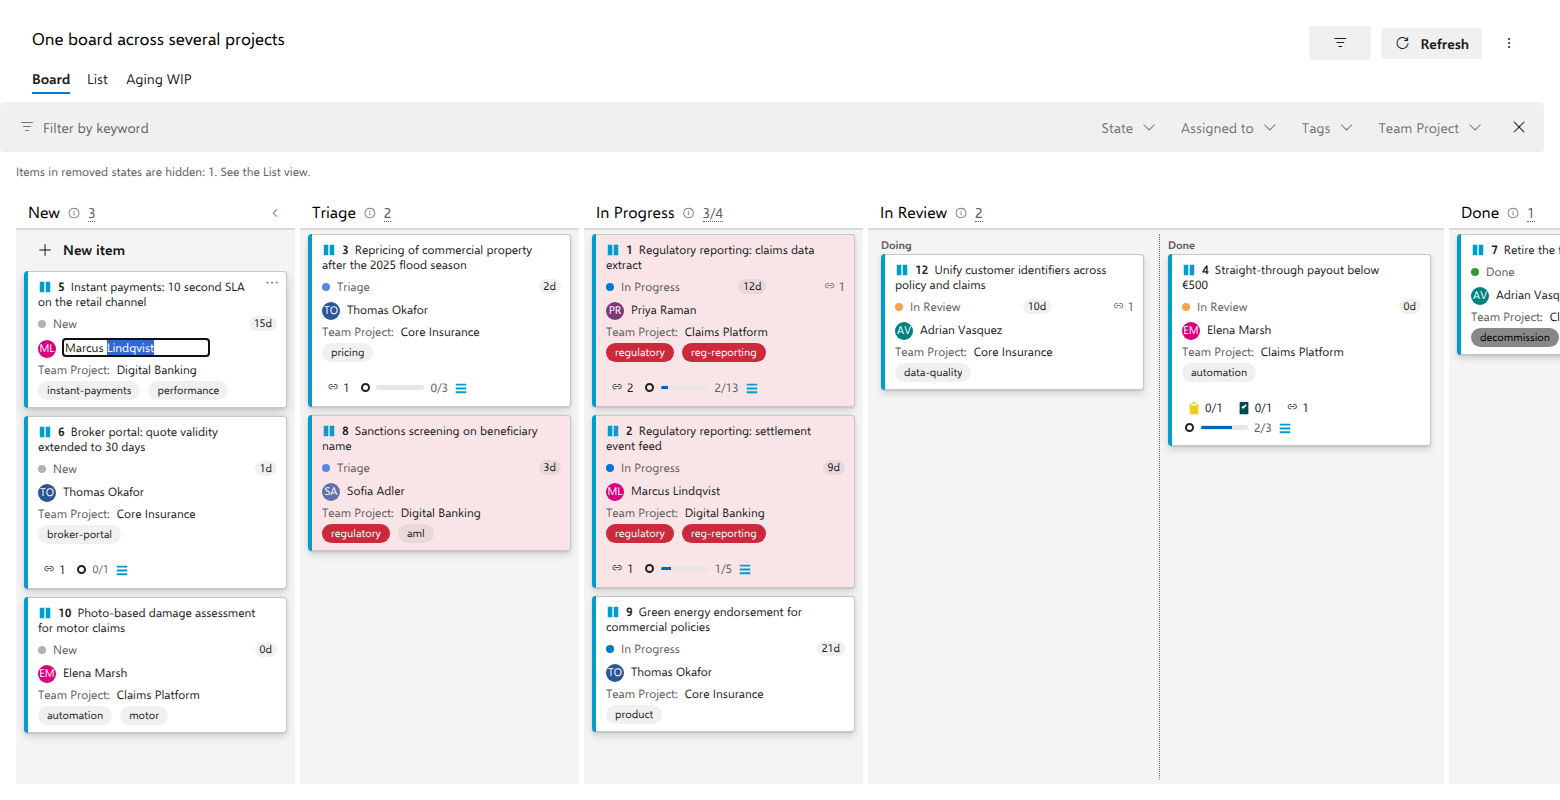Open ellipsis menu on Instant payments card
Viewport: 1560px width, 800px height.
tap(272, 284)
